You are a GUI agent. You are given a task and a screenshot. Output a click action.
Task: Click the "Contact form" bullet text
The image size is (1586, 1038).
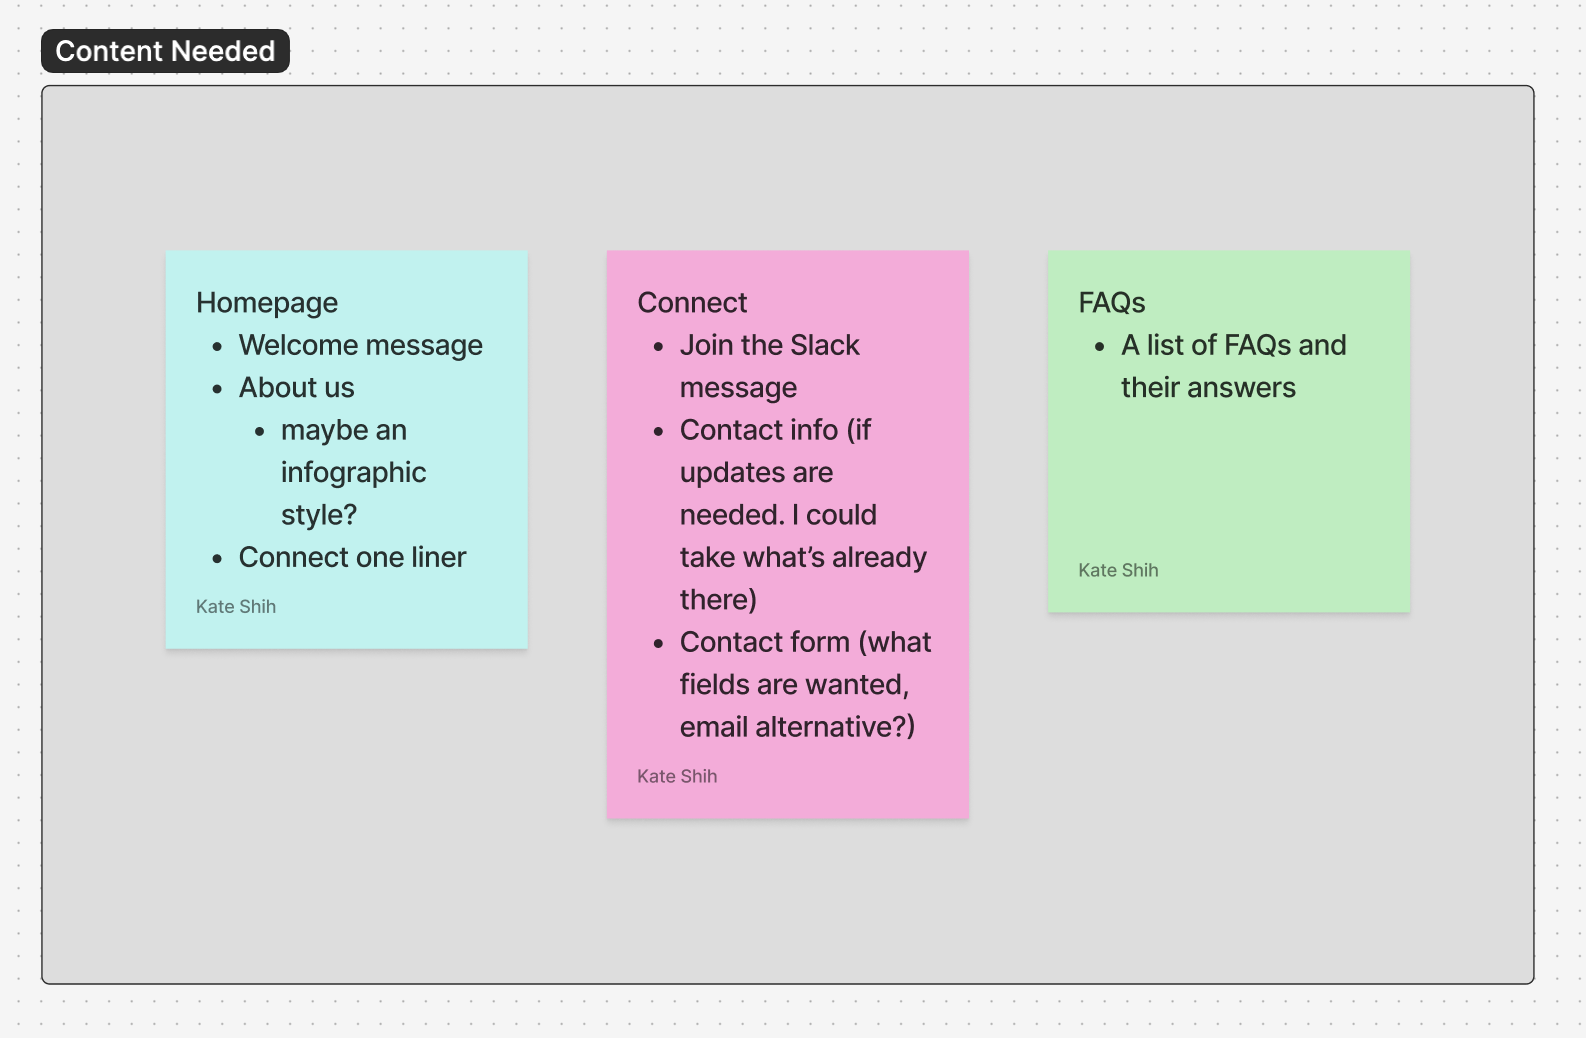(805, 642)
